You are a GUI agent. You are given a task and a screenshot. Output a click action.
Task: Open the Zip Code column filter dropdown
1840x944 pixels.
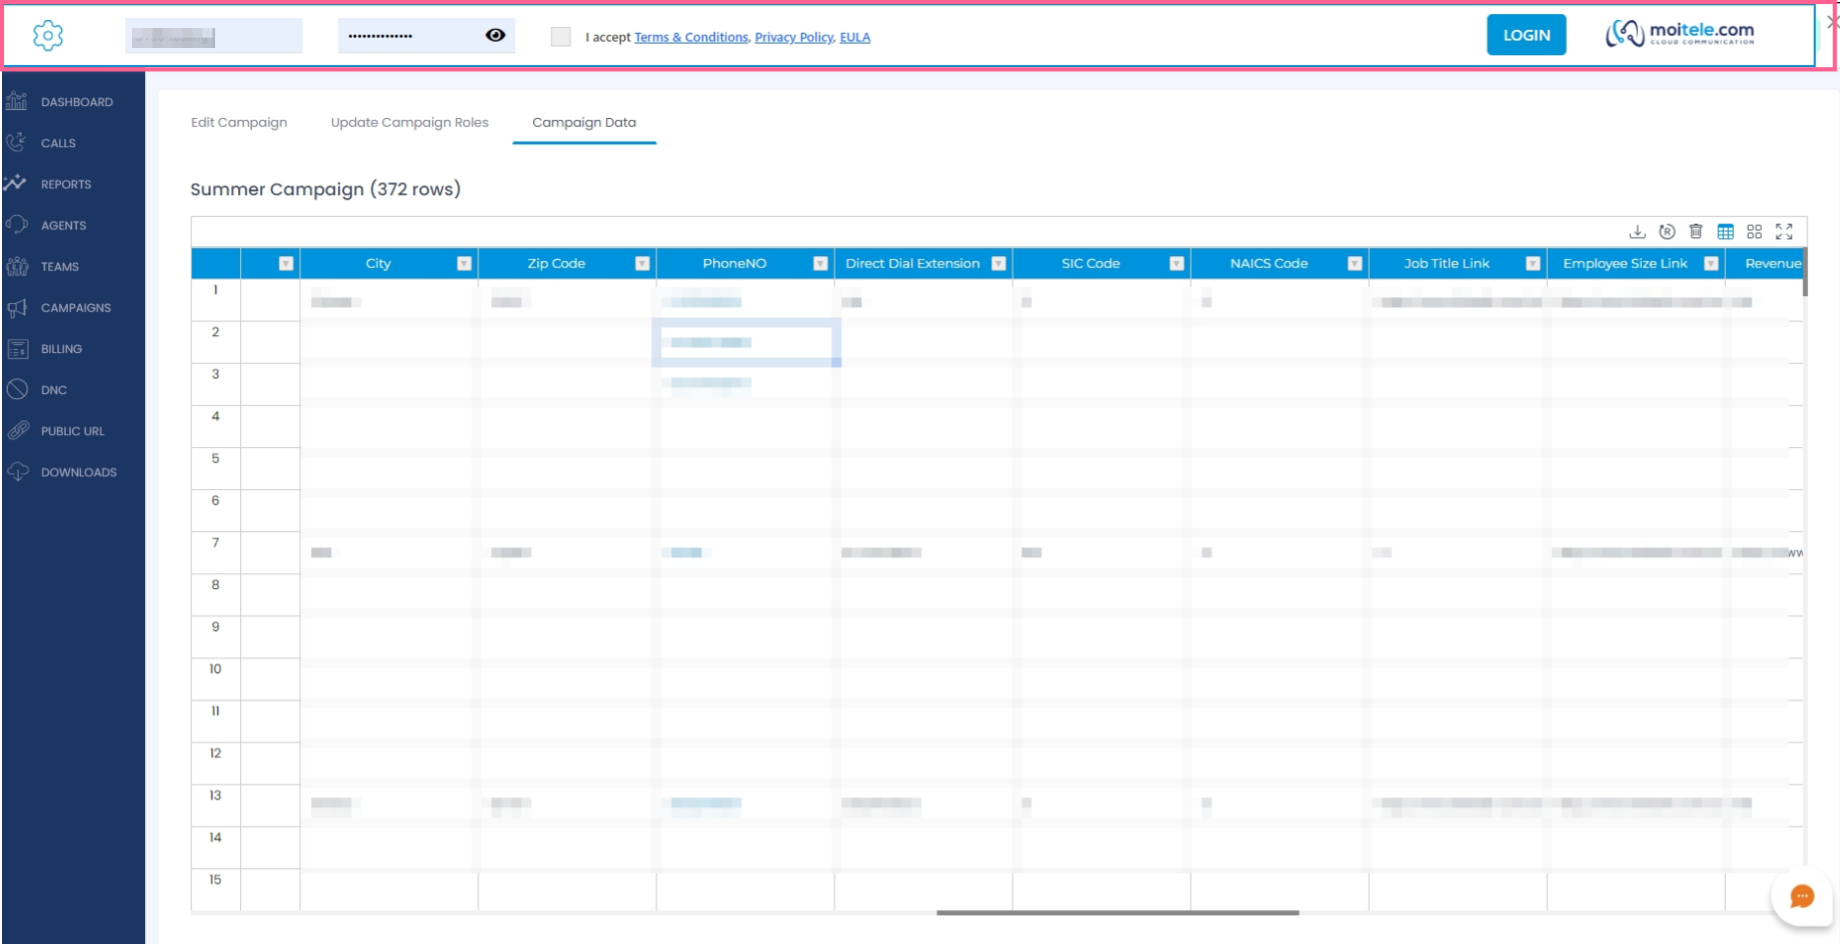(x=642, y=264)
